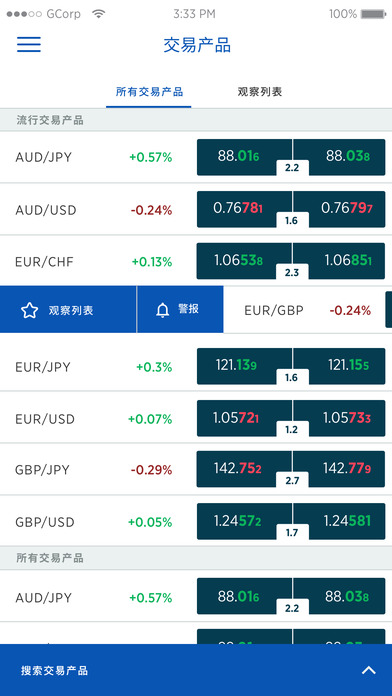Tap the bell alert icon
Viewport: 392px width, 696px height.
[x=162, y=310]
